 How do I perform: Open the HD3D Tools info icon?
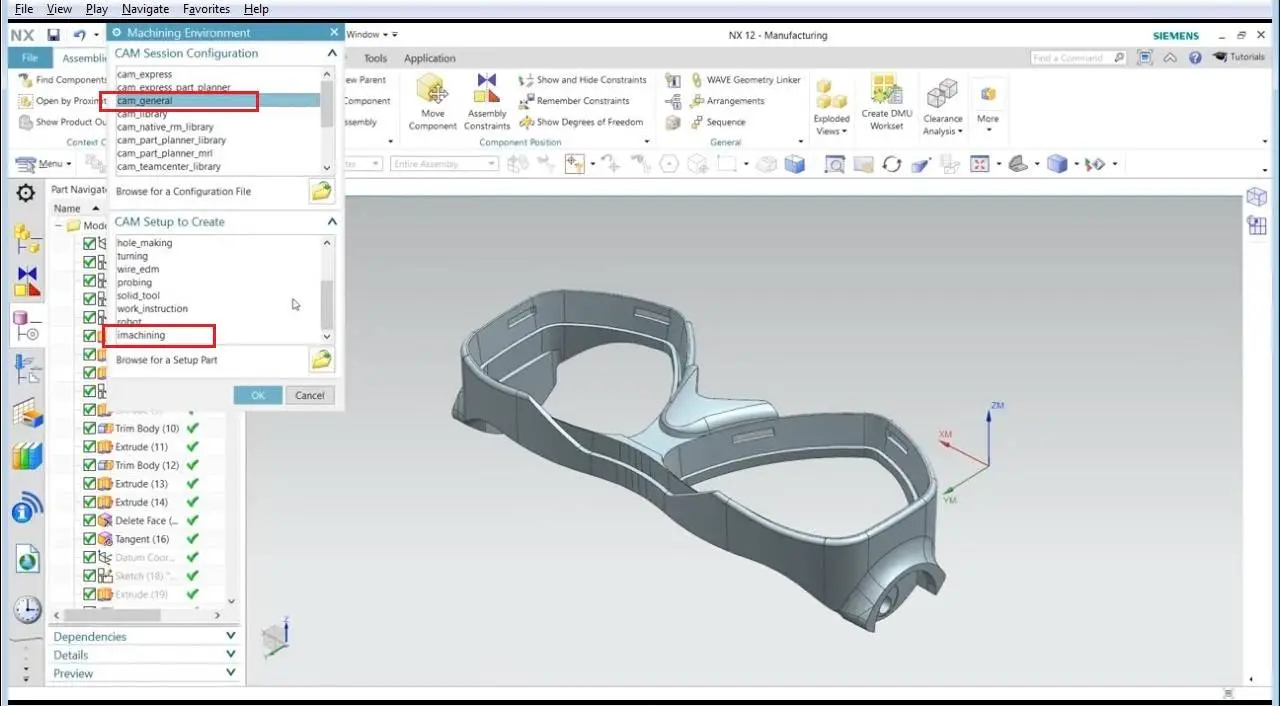tap(27, 508)
